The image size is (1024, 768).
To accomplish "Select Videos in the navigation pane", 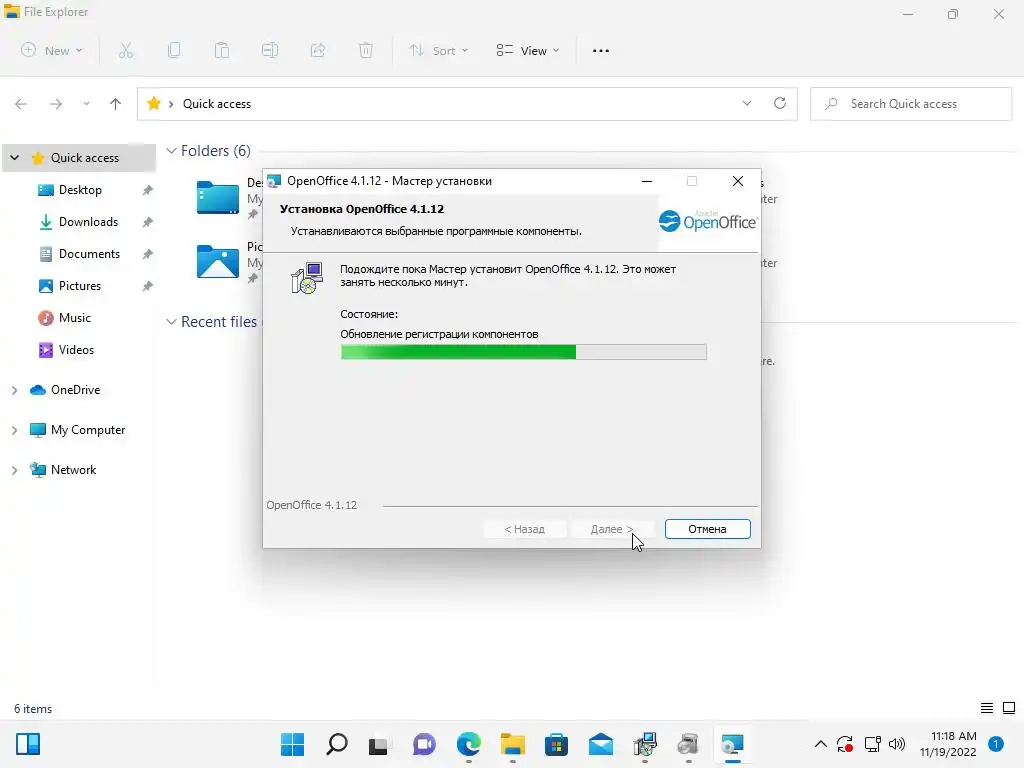I will 76,350.
